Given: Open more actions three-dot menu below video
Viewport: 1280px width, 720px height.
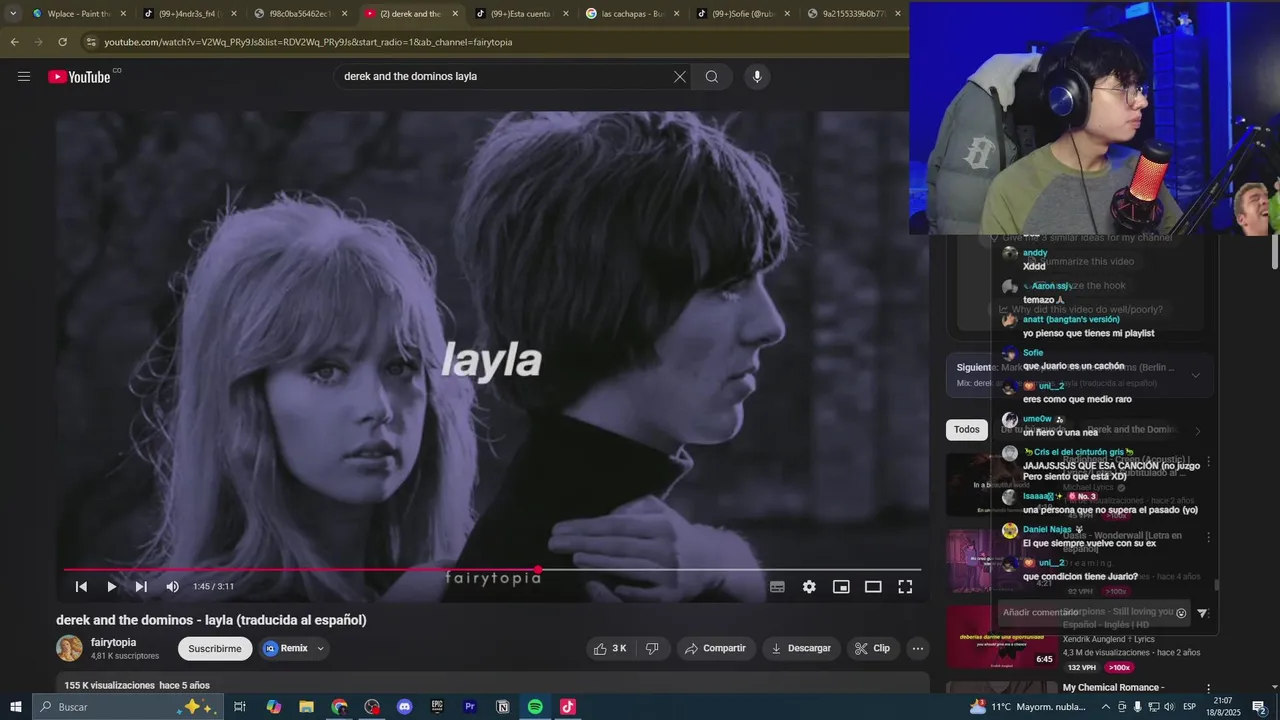Looking at the screenshot, I should 917,648.
